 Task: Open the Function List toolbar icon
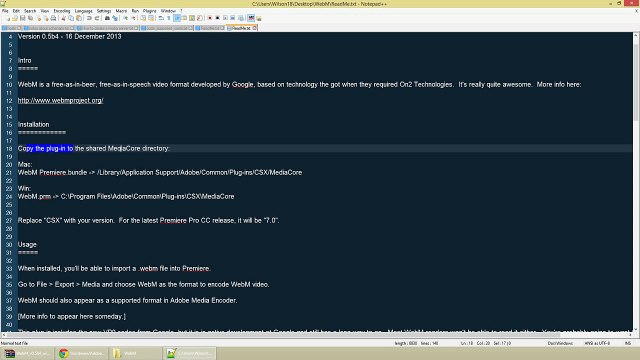(200, 18)
